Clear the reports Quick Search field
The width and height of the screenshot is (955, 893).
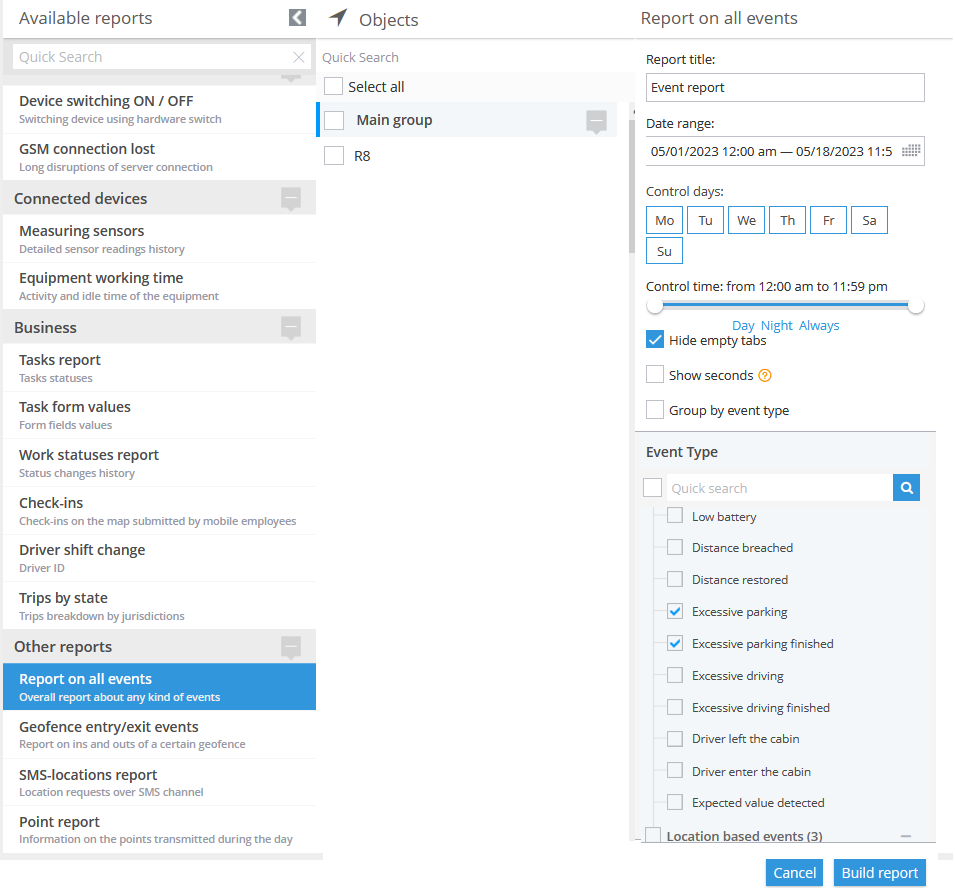tap(298, 57)
